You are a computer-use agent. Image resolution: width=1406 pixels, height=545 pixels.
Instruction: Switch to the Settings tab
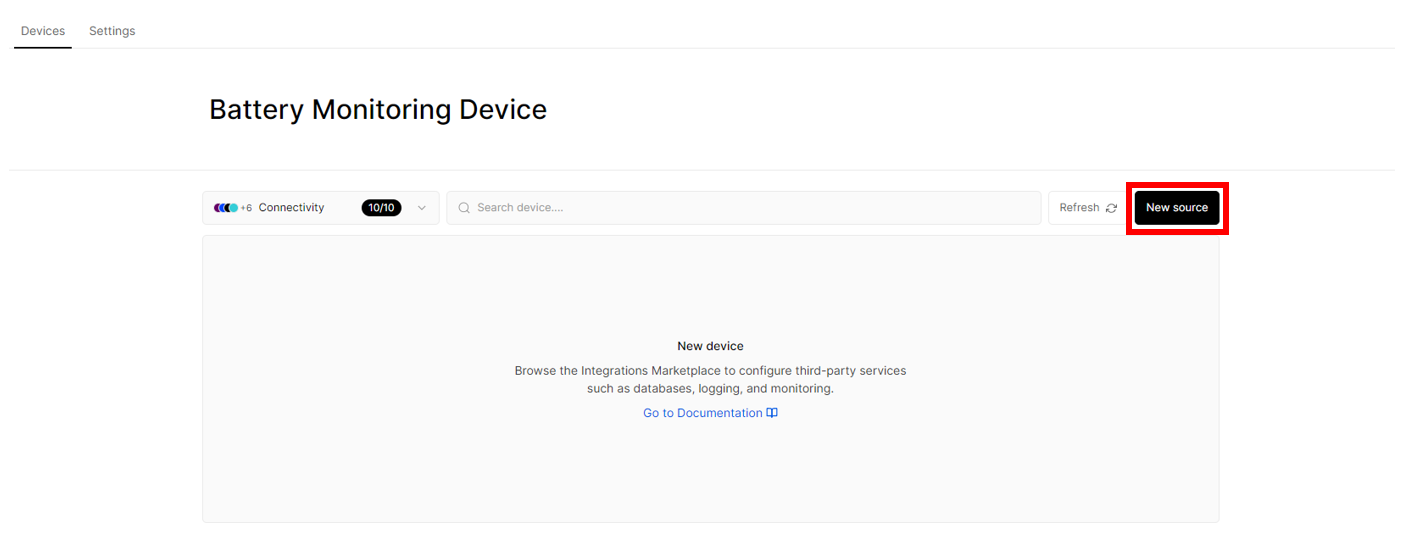point(112,31)
